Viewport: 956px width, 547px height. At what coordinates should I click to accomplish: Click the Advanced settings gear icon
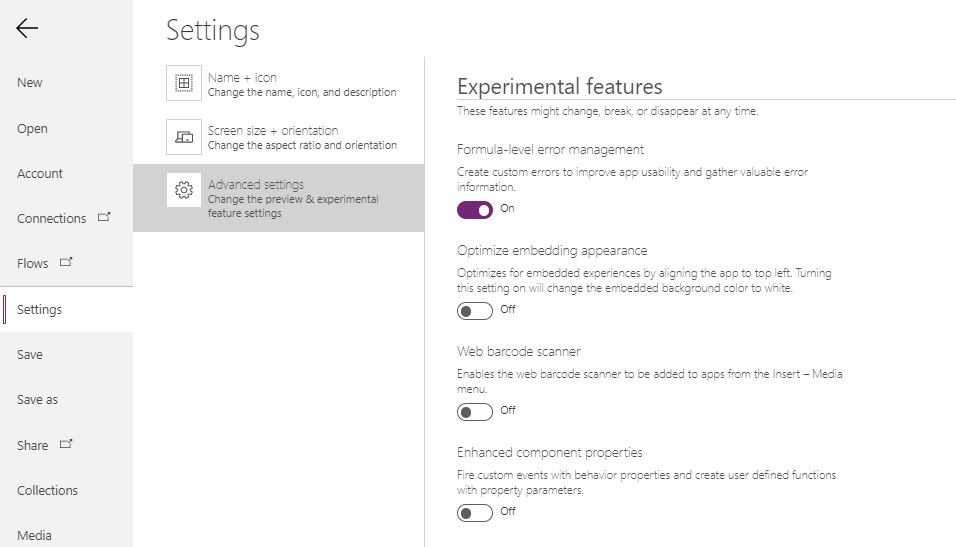[x=184, y=190]
